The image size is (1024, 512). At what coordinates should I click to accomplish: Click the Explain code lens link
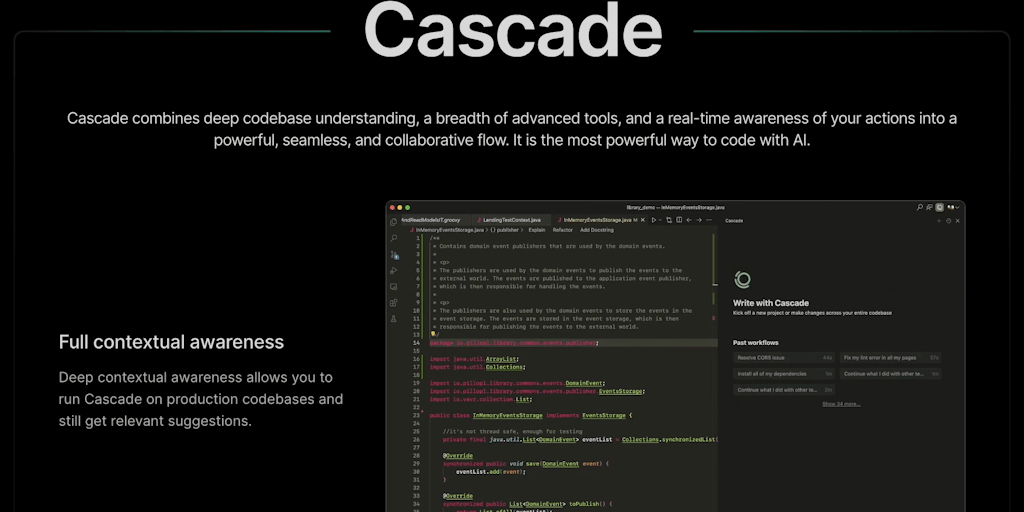(536, 229)
